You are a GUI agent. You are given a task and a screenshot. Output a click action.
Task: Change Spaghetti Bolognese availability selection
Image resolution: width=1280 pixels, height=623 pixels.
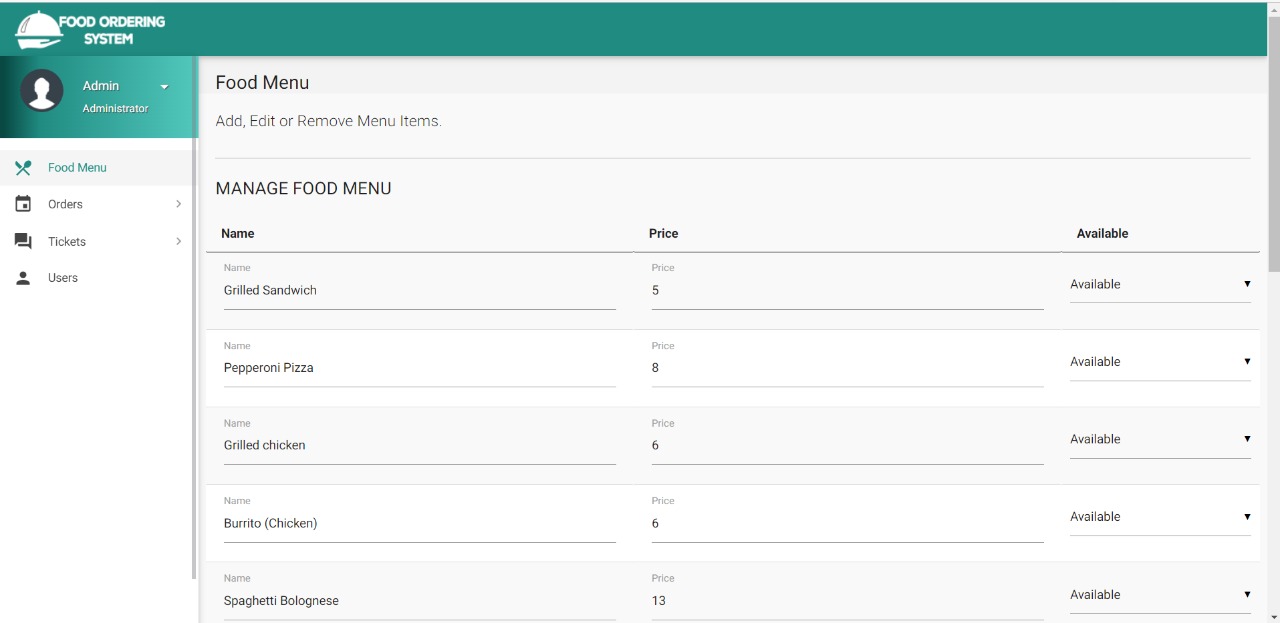(x=1160, y=594)
